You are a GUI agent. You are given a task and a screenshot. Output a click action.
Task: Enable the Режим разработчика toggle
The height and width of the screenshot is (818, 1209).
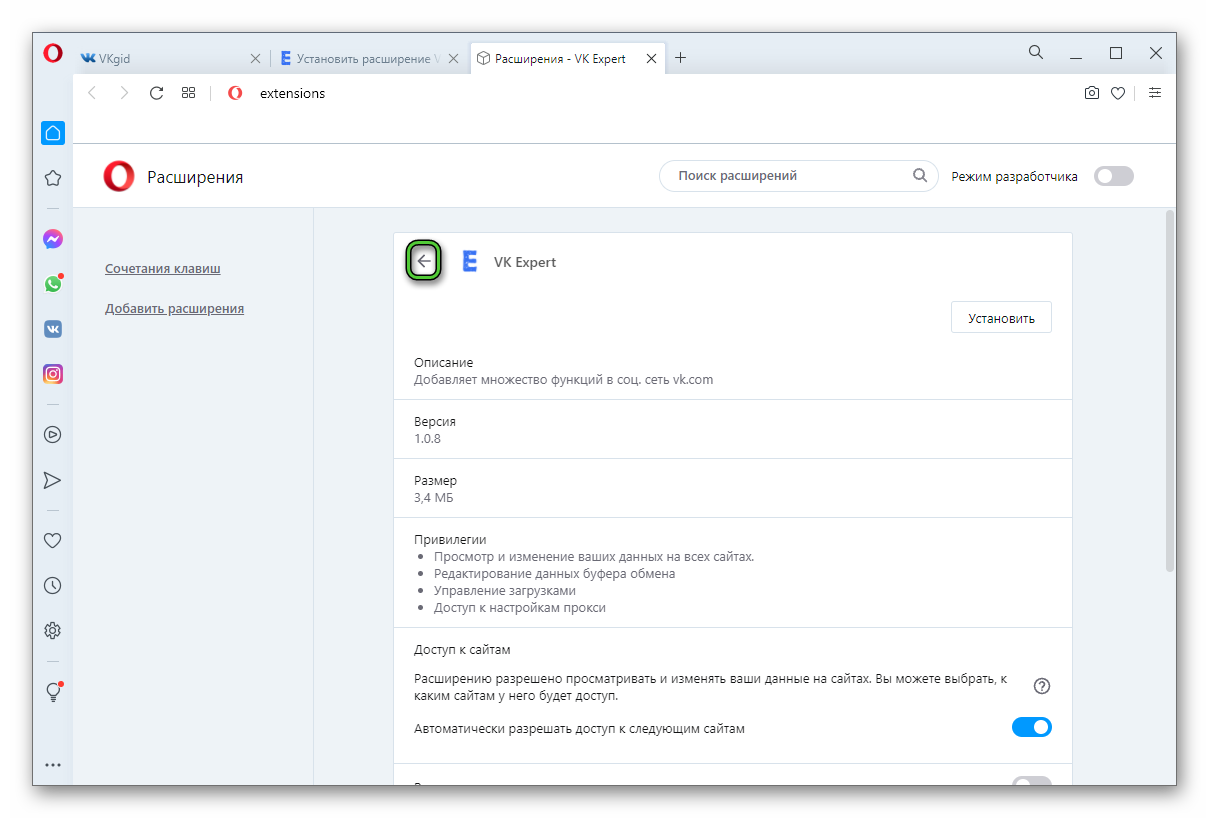[x=1114, y=176]
